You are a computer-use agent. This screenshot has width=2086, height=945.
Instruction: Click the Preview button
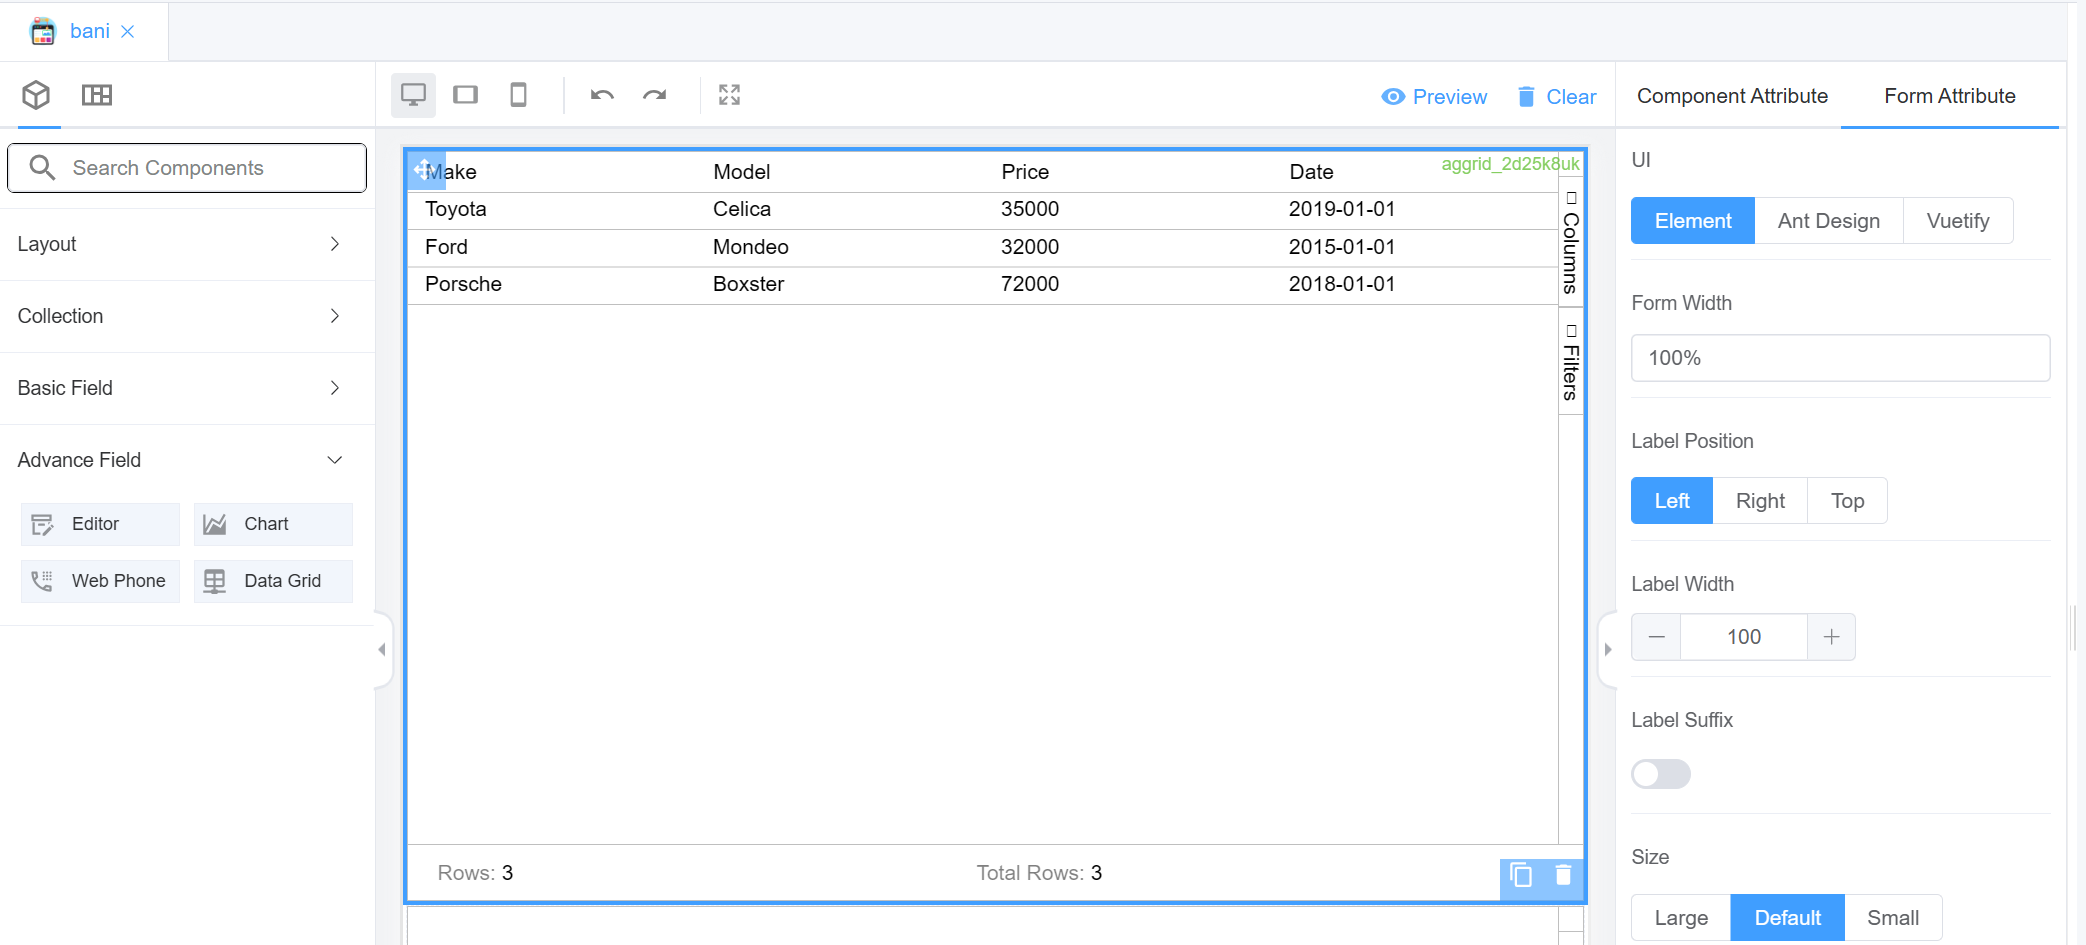point(1434,97)
